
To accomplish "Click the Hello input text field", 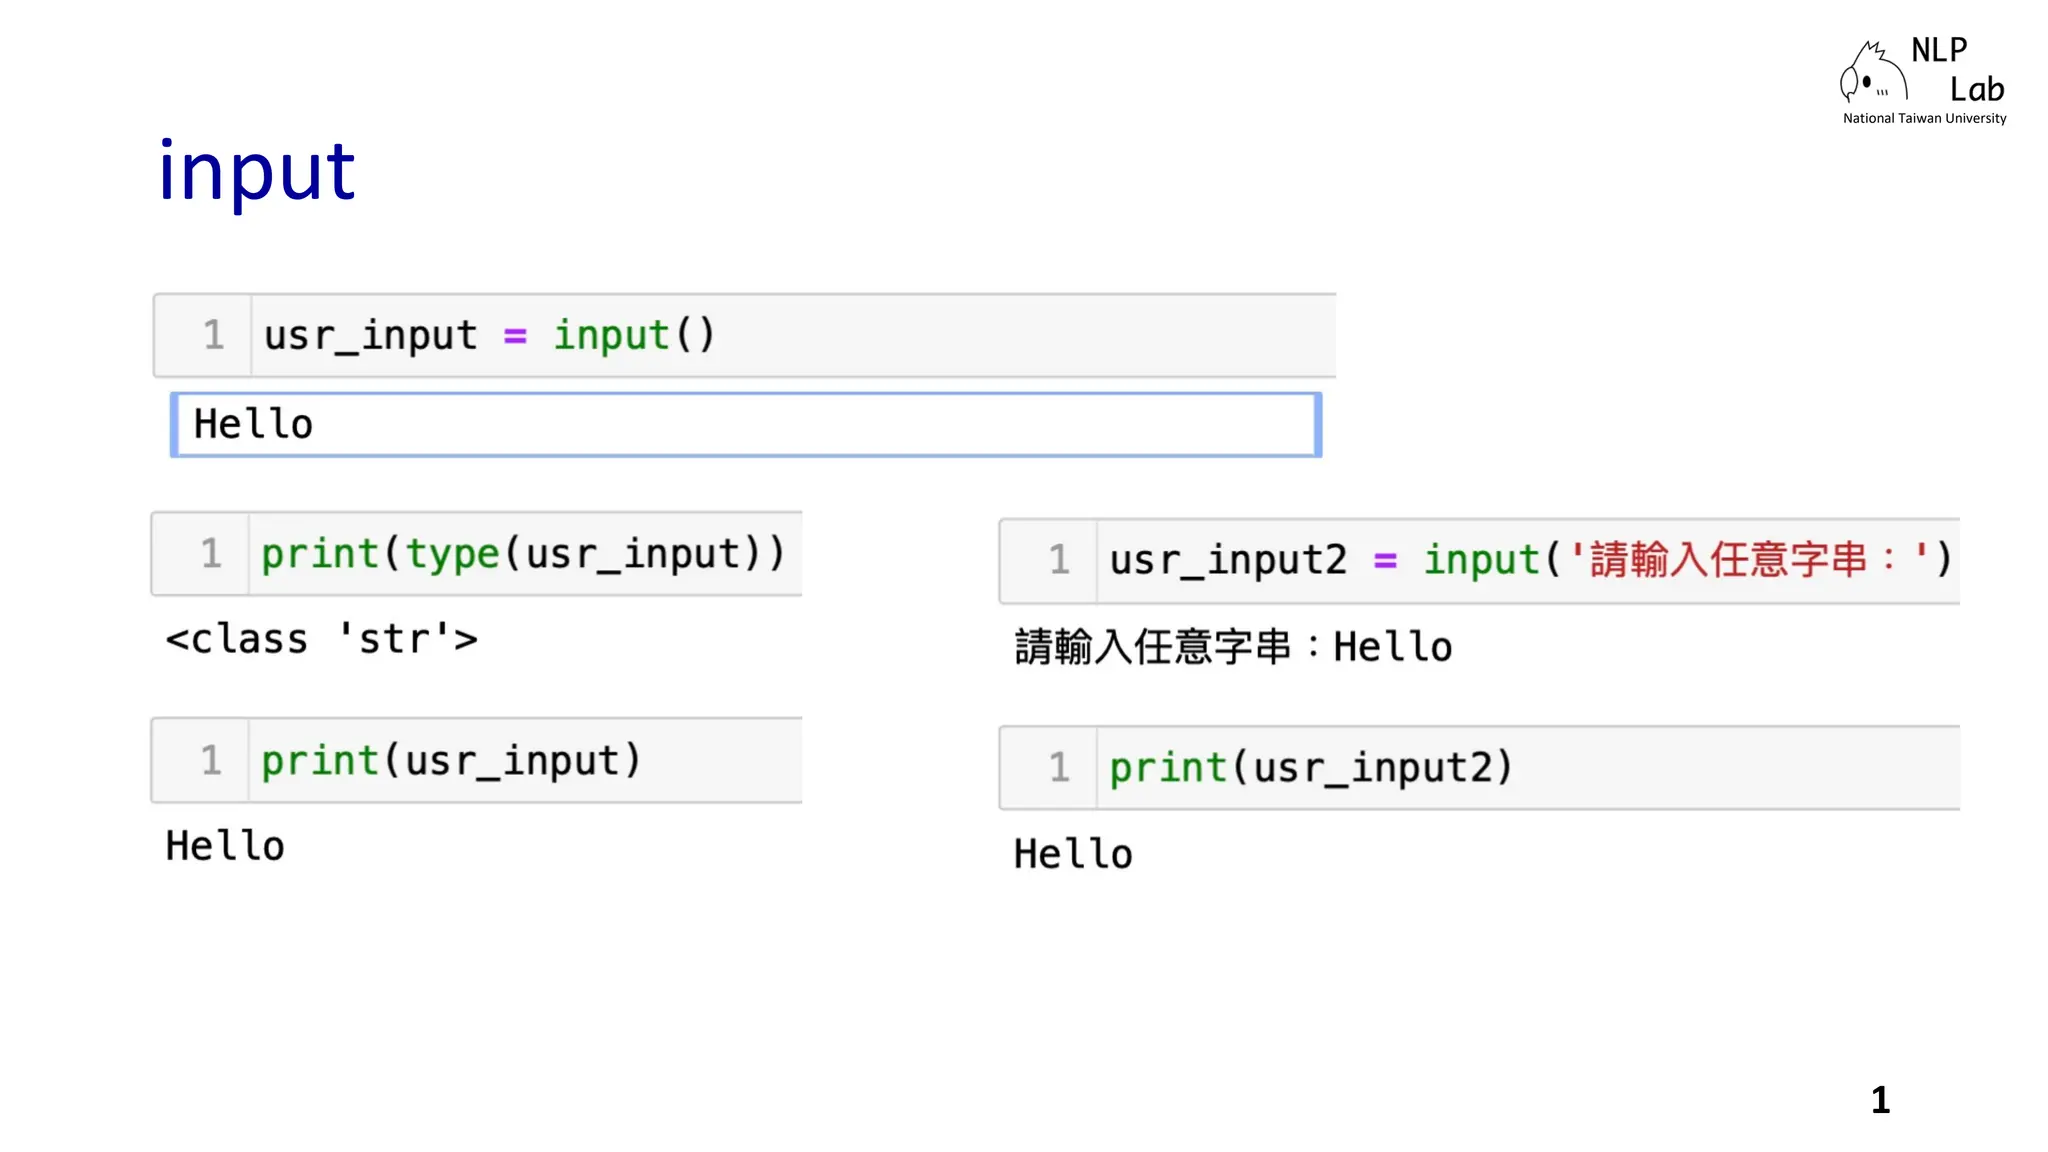I will pyautogui.click(x=745, y=425).
